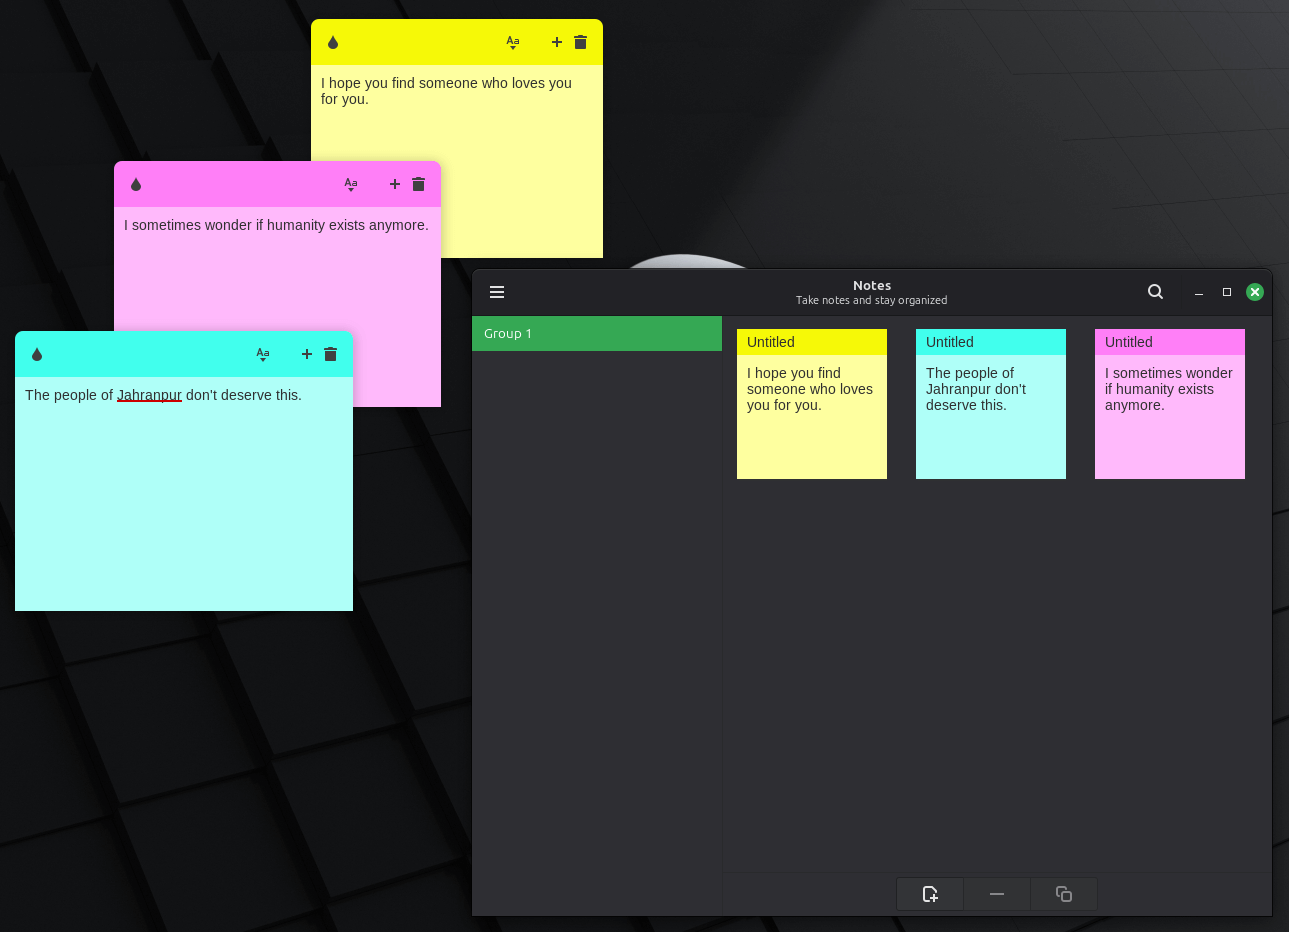
Task: Open the Aa font control on the pink note
Action: 351,184
